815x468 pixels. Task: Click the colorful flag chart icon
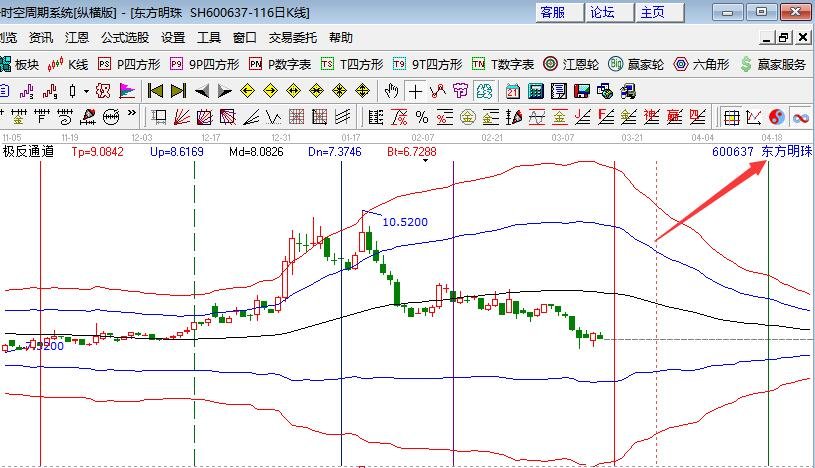(127, 92)
